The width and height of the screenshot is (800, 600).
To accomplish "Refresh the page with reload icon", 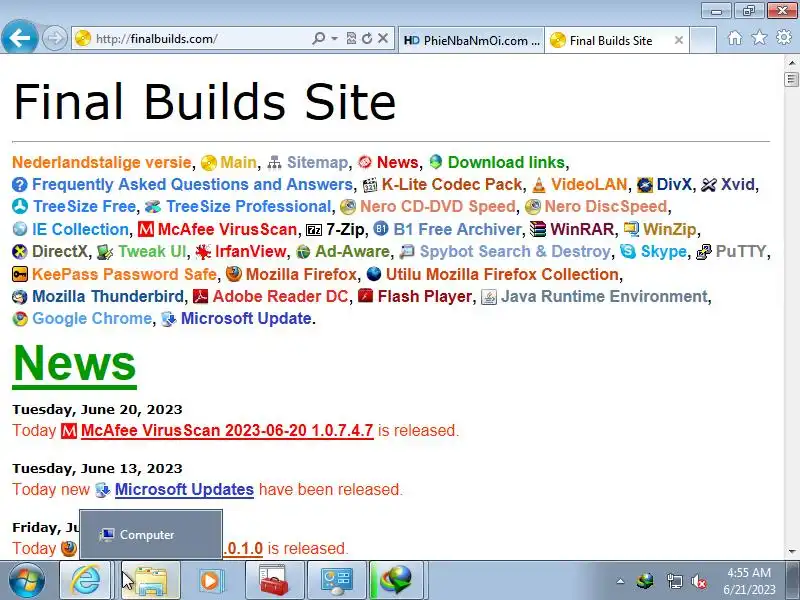I will click(x=367, y=38).
